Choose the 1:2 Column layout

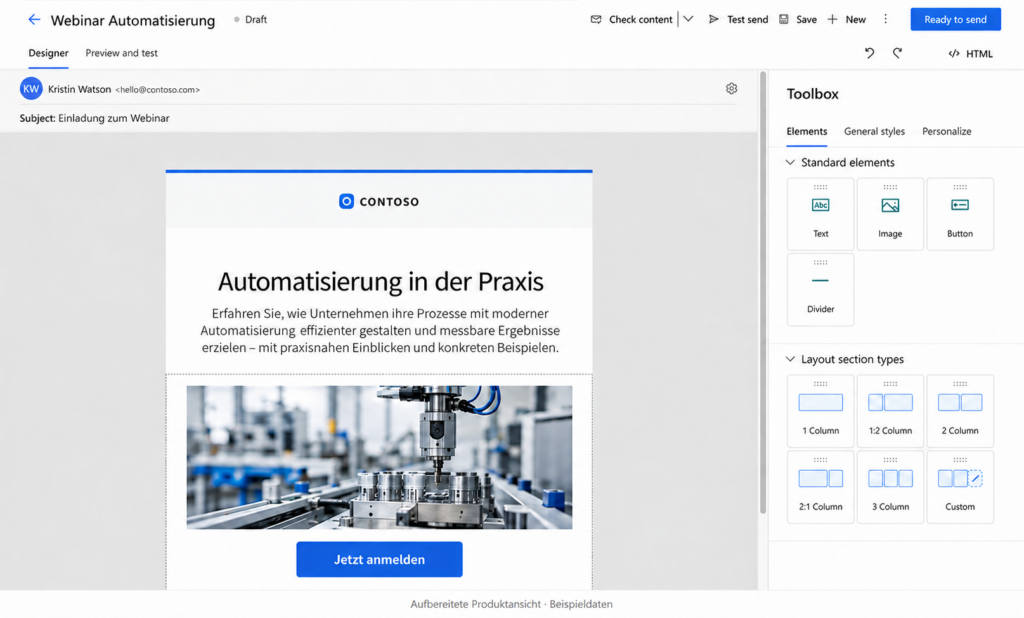coord(890,411)
